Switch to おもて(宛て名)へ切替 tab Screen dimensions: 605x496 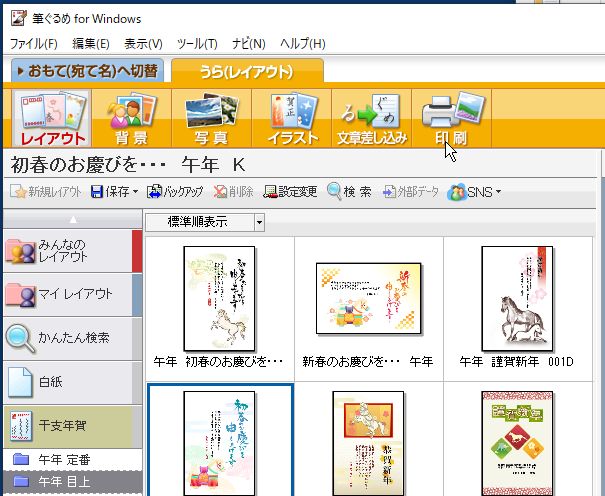click(x=88, y=71)
